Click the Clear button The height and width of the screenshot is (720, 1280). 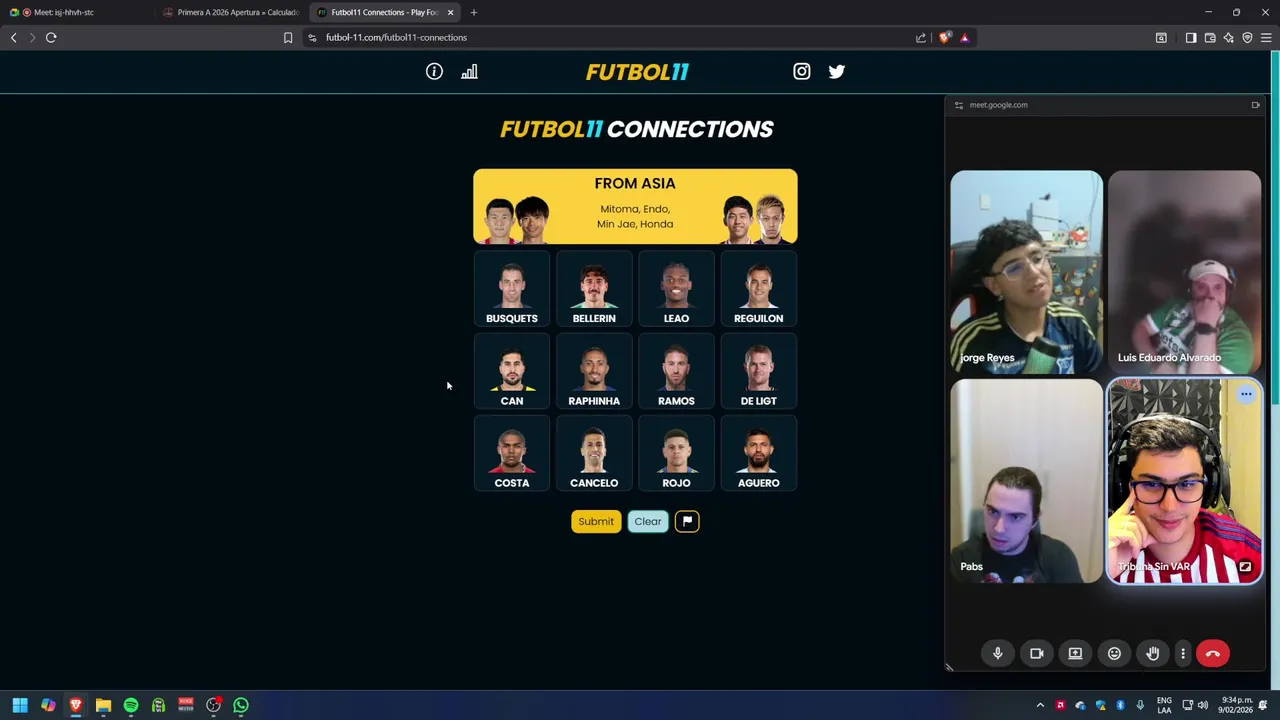click(648, 521)
